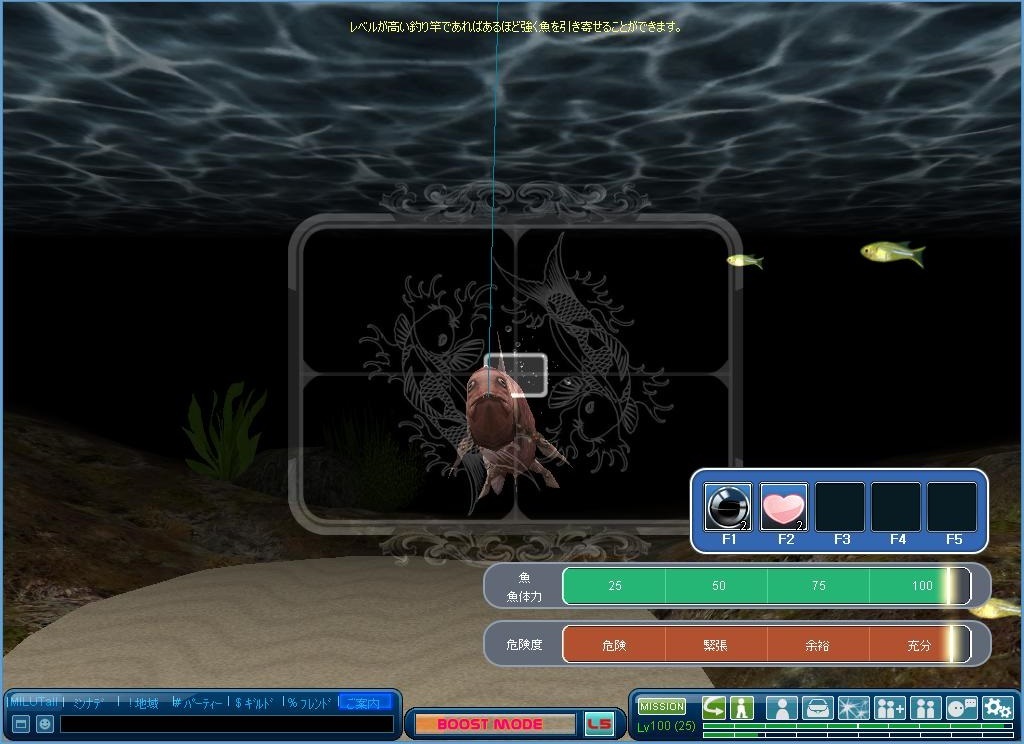Click the 危険度 danger level gauge
This screenshot has width=1024, height=744.
click(x=767, y=645)
